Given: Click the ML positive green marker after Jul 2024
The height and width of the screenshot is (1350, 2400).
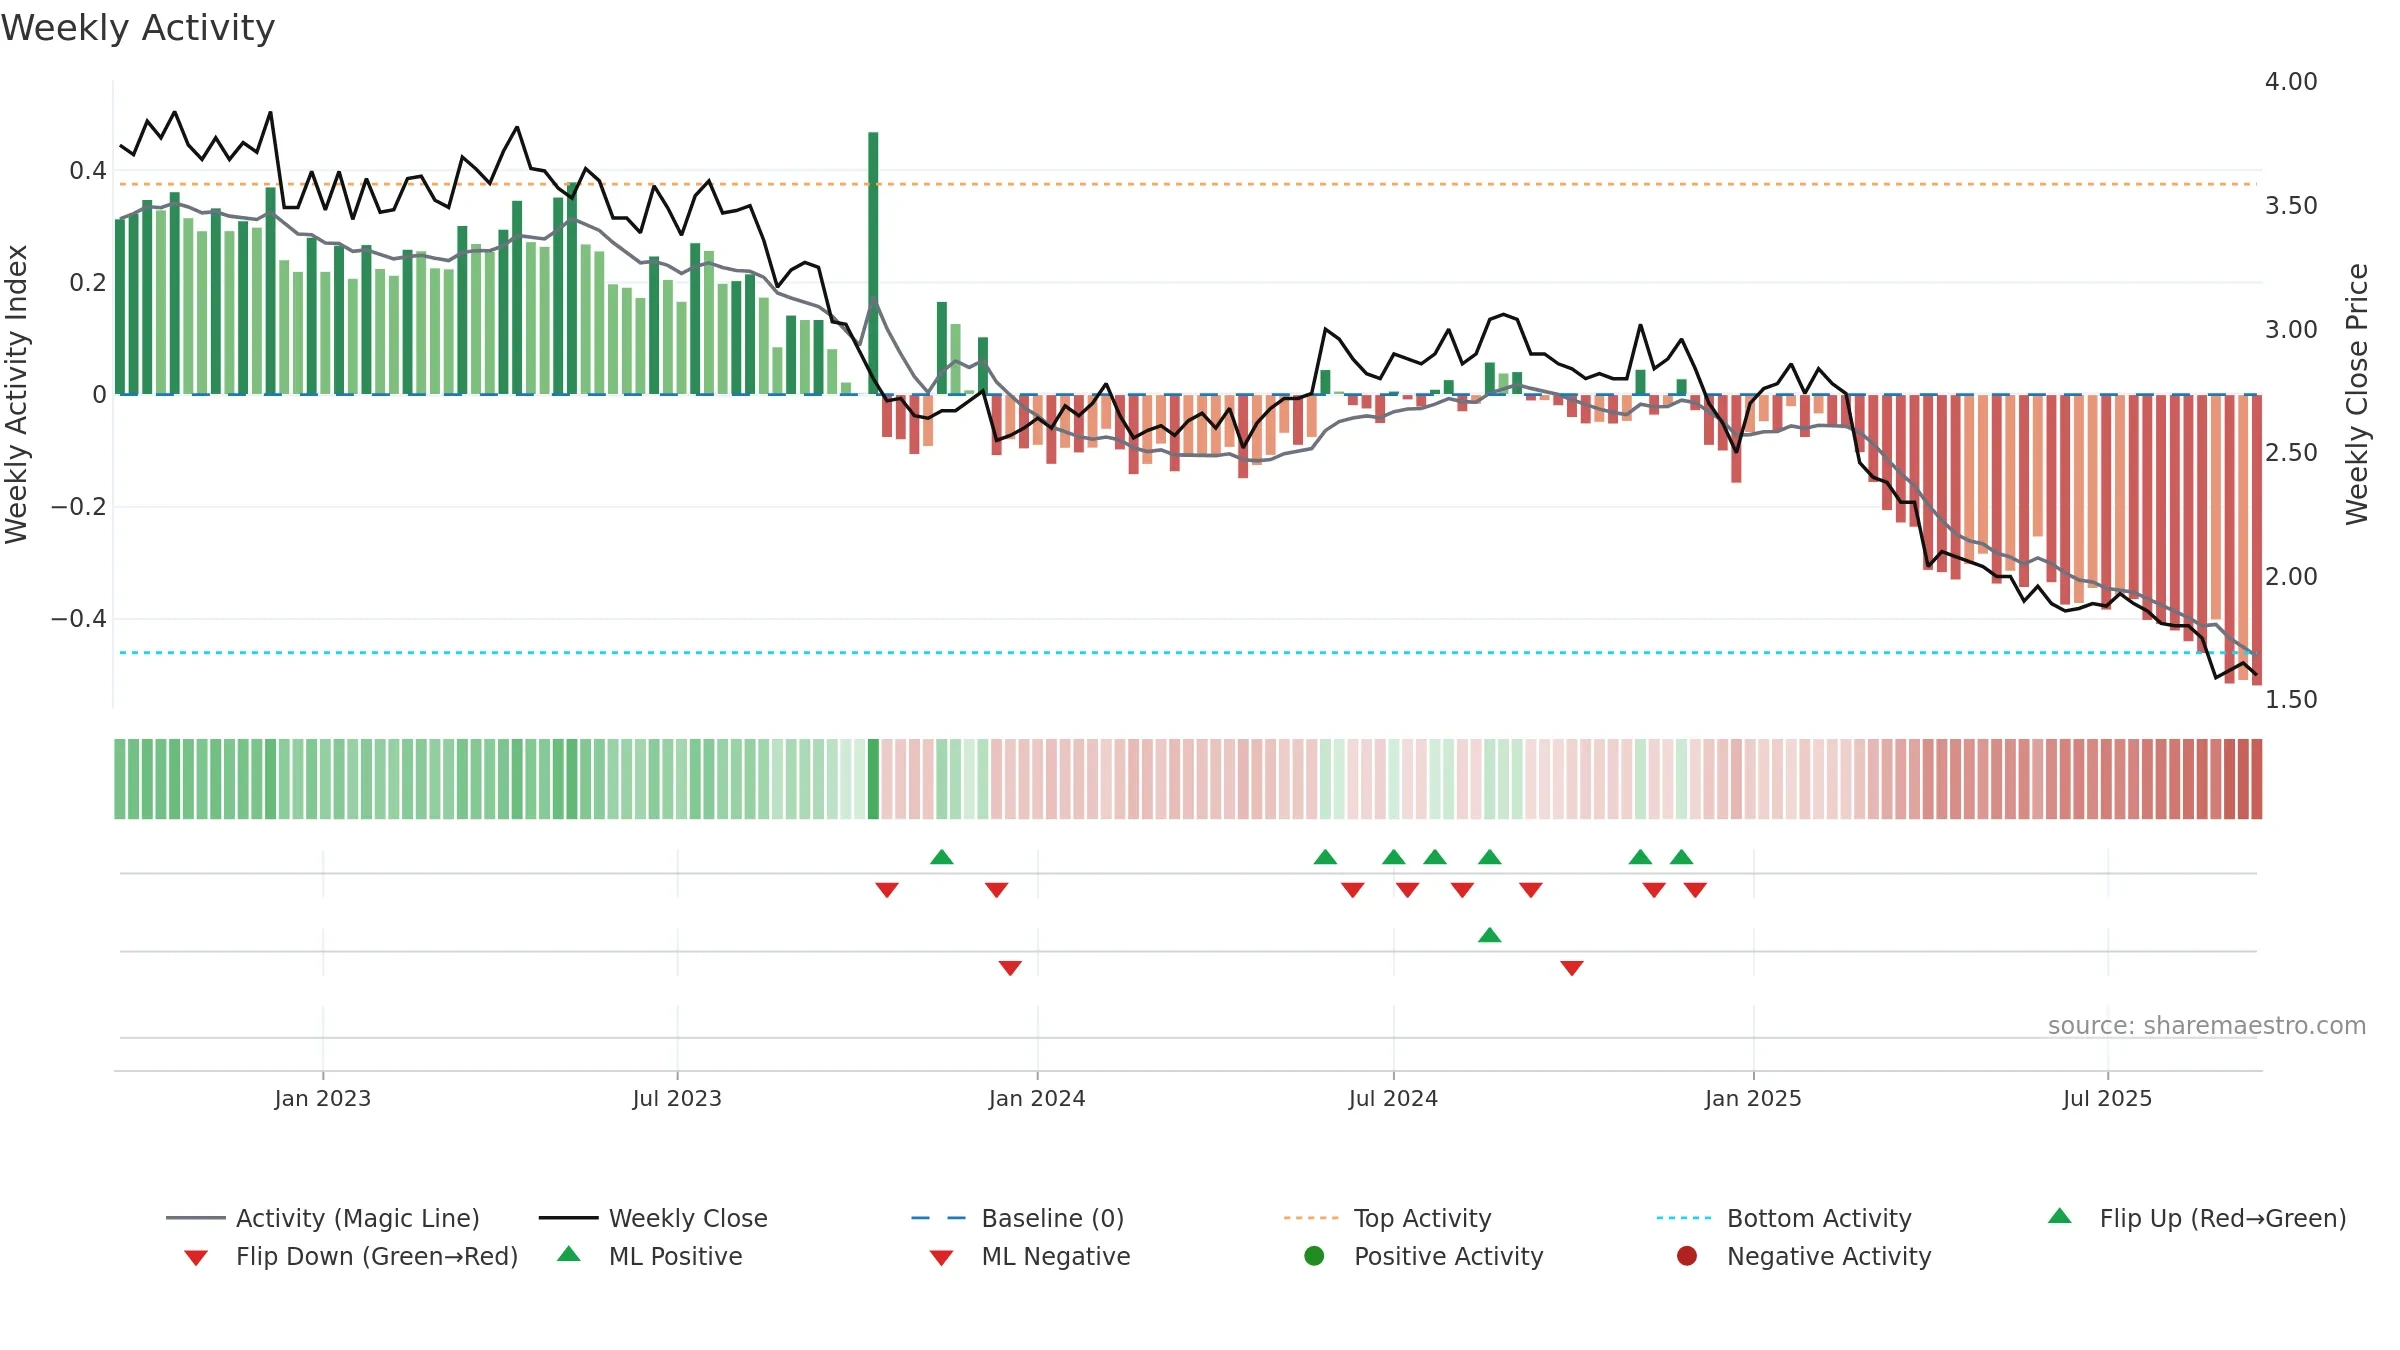Looking at the screenshot, I should click(x=1489, y=935).
